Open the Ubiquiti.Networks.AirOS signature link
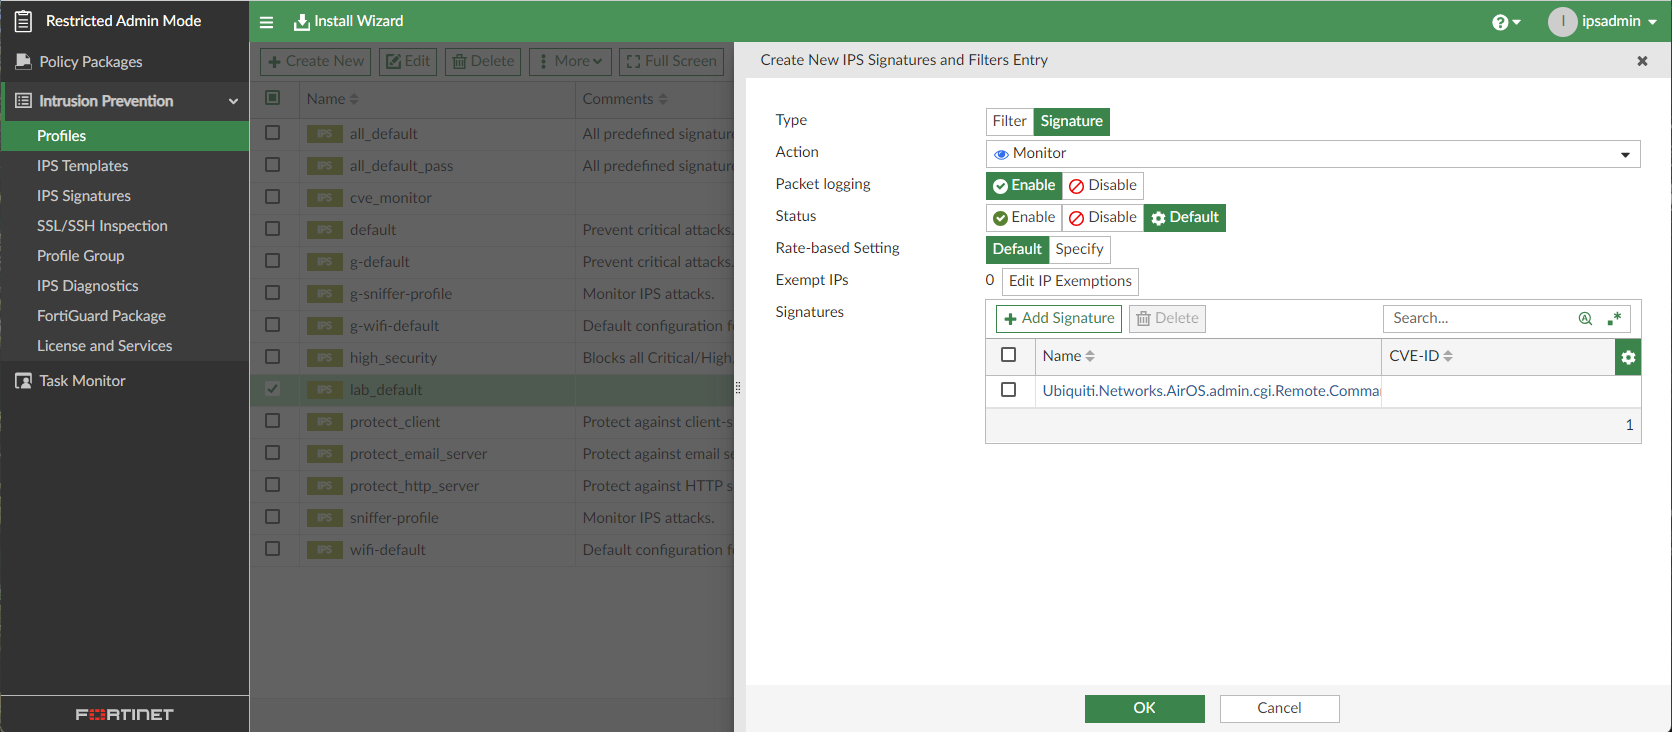 pyautogui.click(x=1211, y=391)
